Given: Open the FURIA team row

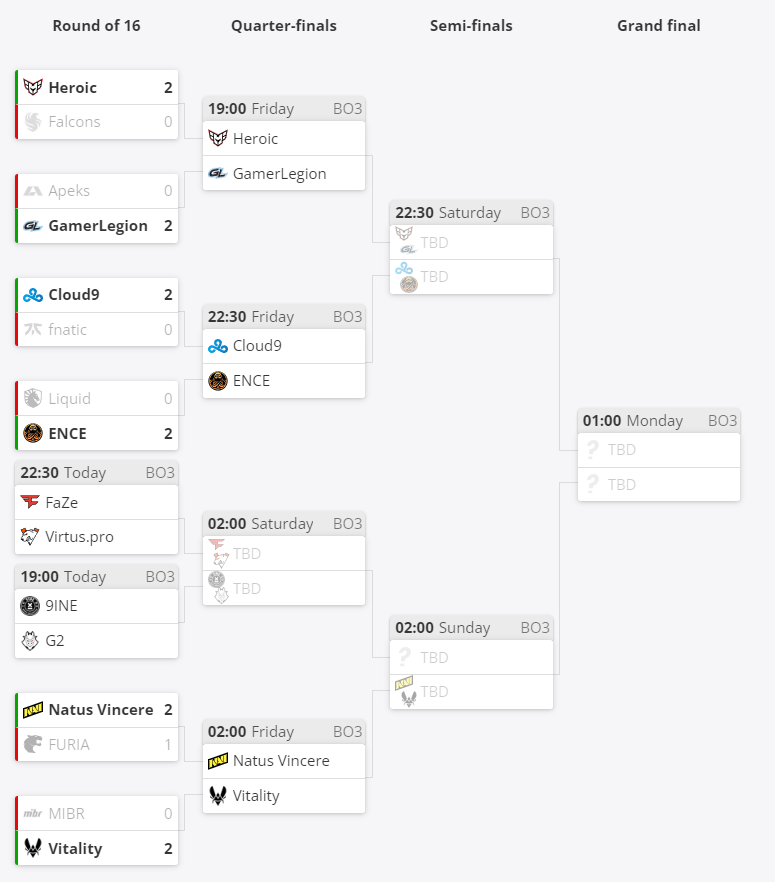Looking at the screenshot, I should (x=97, y=744).
